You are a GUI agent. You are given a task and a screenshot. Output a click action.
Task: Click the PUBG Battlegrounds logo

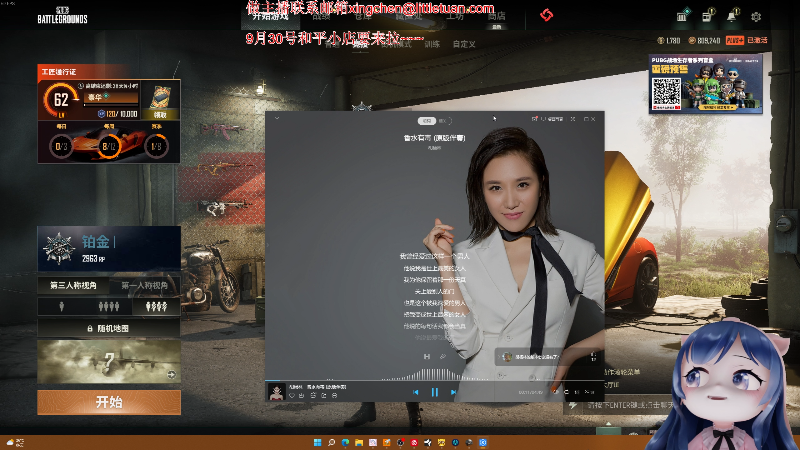click(62, 16)
